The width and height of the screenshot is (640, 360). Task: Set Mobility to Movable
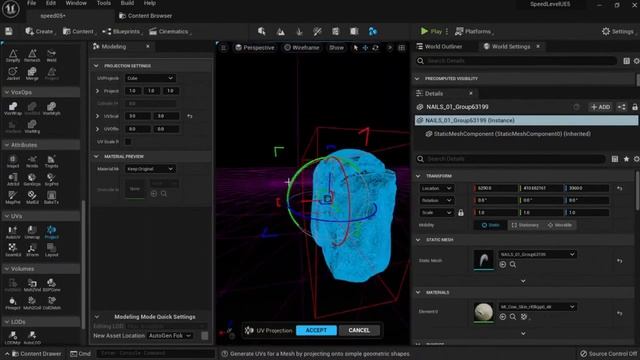click(560, 225)
